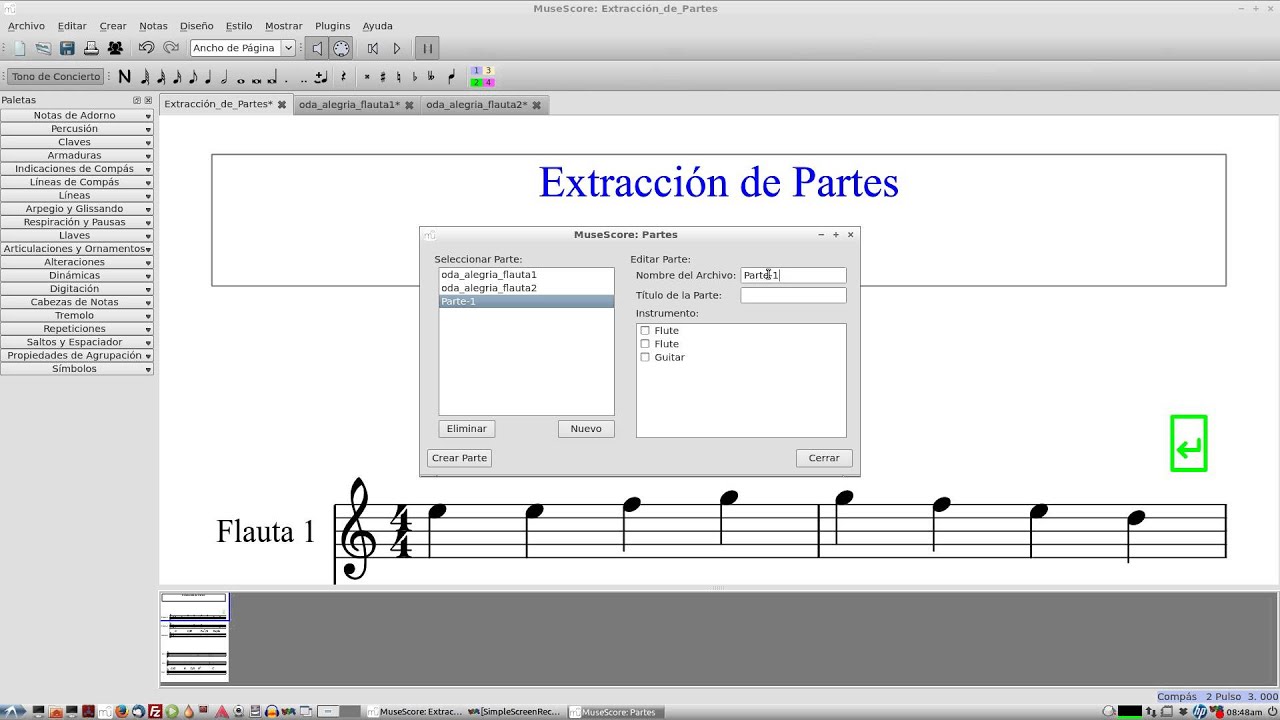Click the Crear Parte button

pos(459,458)
